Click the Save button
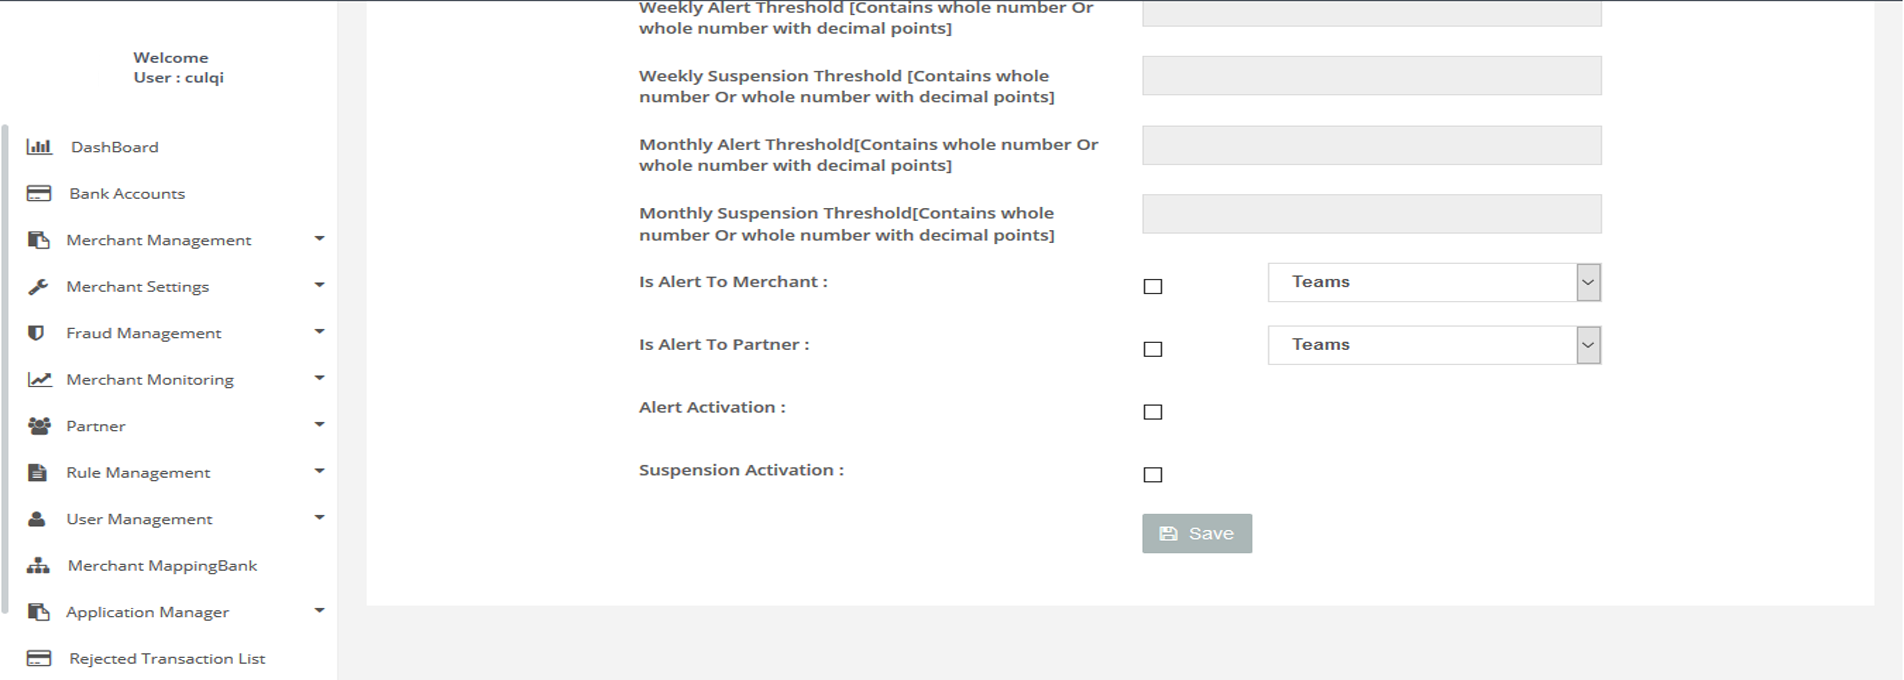1904x680 pixels. click(x=1197, y=534)
